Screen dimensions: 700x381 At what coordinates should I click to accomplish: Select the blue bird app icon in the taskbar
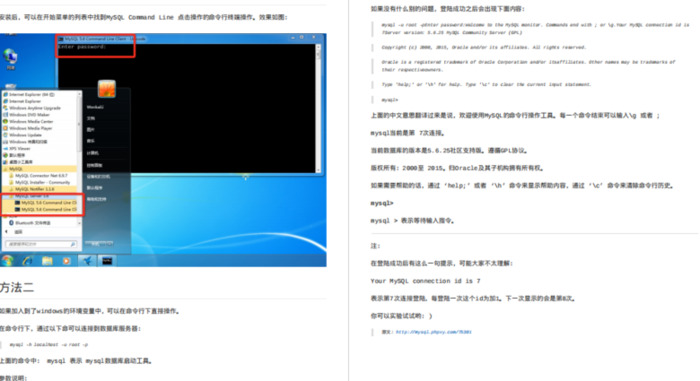click(x=87, y=260)
